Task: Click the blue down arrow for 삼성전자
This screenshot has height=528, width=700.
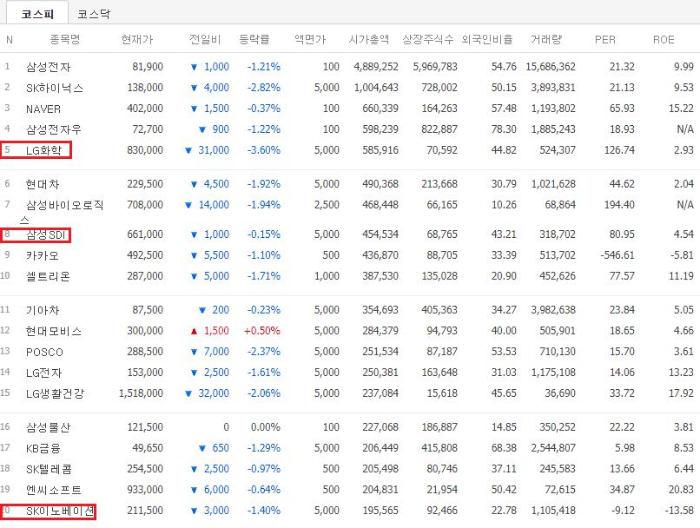Action: pyautogui.click(x=194, y=67)
